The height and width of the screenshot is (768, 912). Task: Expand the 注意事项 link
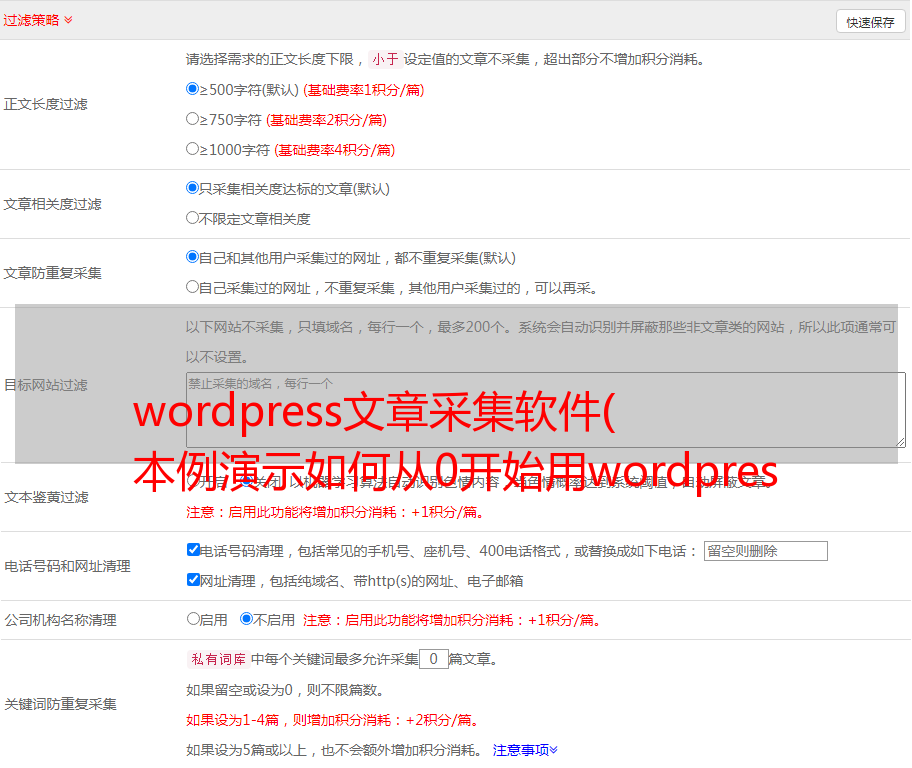pos(525,750)
